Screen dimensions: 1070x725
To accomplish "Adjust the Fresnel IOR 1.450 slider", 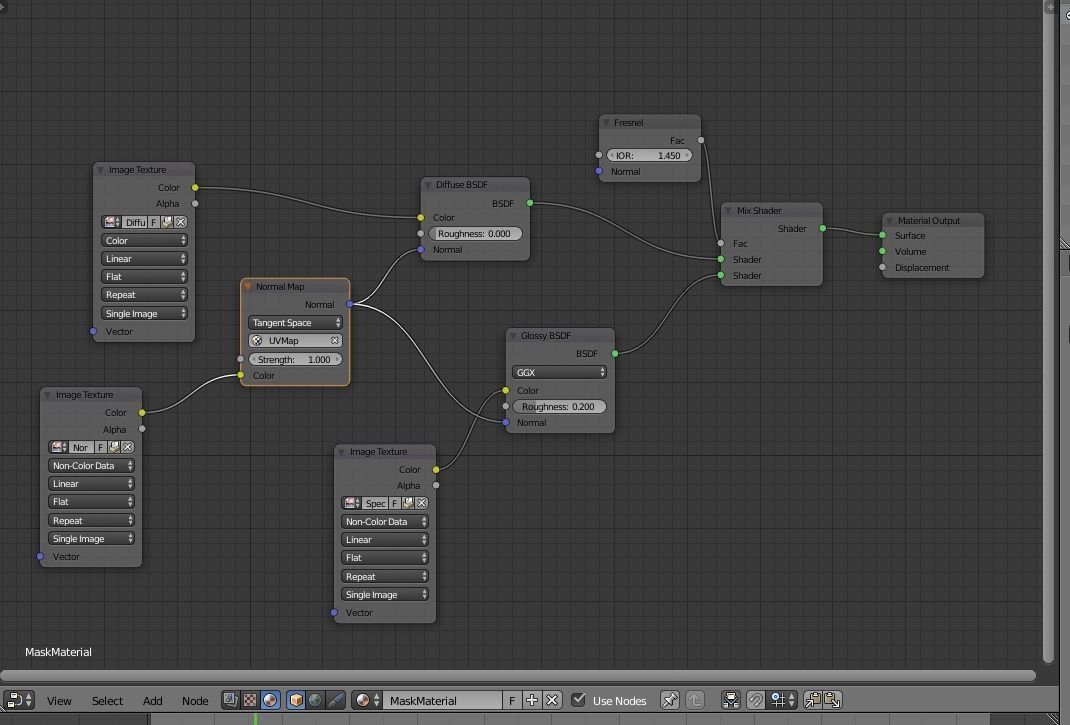I will click(x=649, y=156).
